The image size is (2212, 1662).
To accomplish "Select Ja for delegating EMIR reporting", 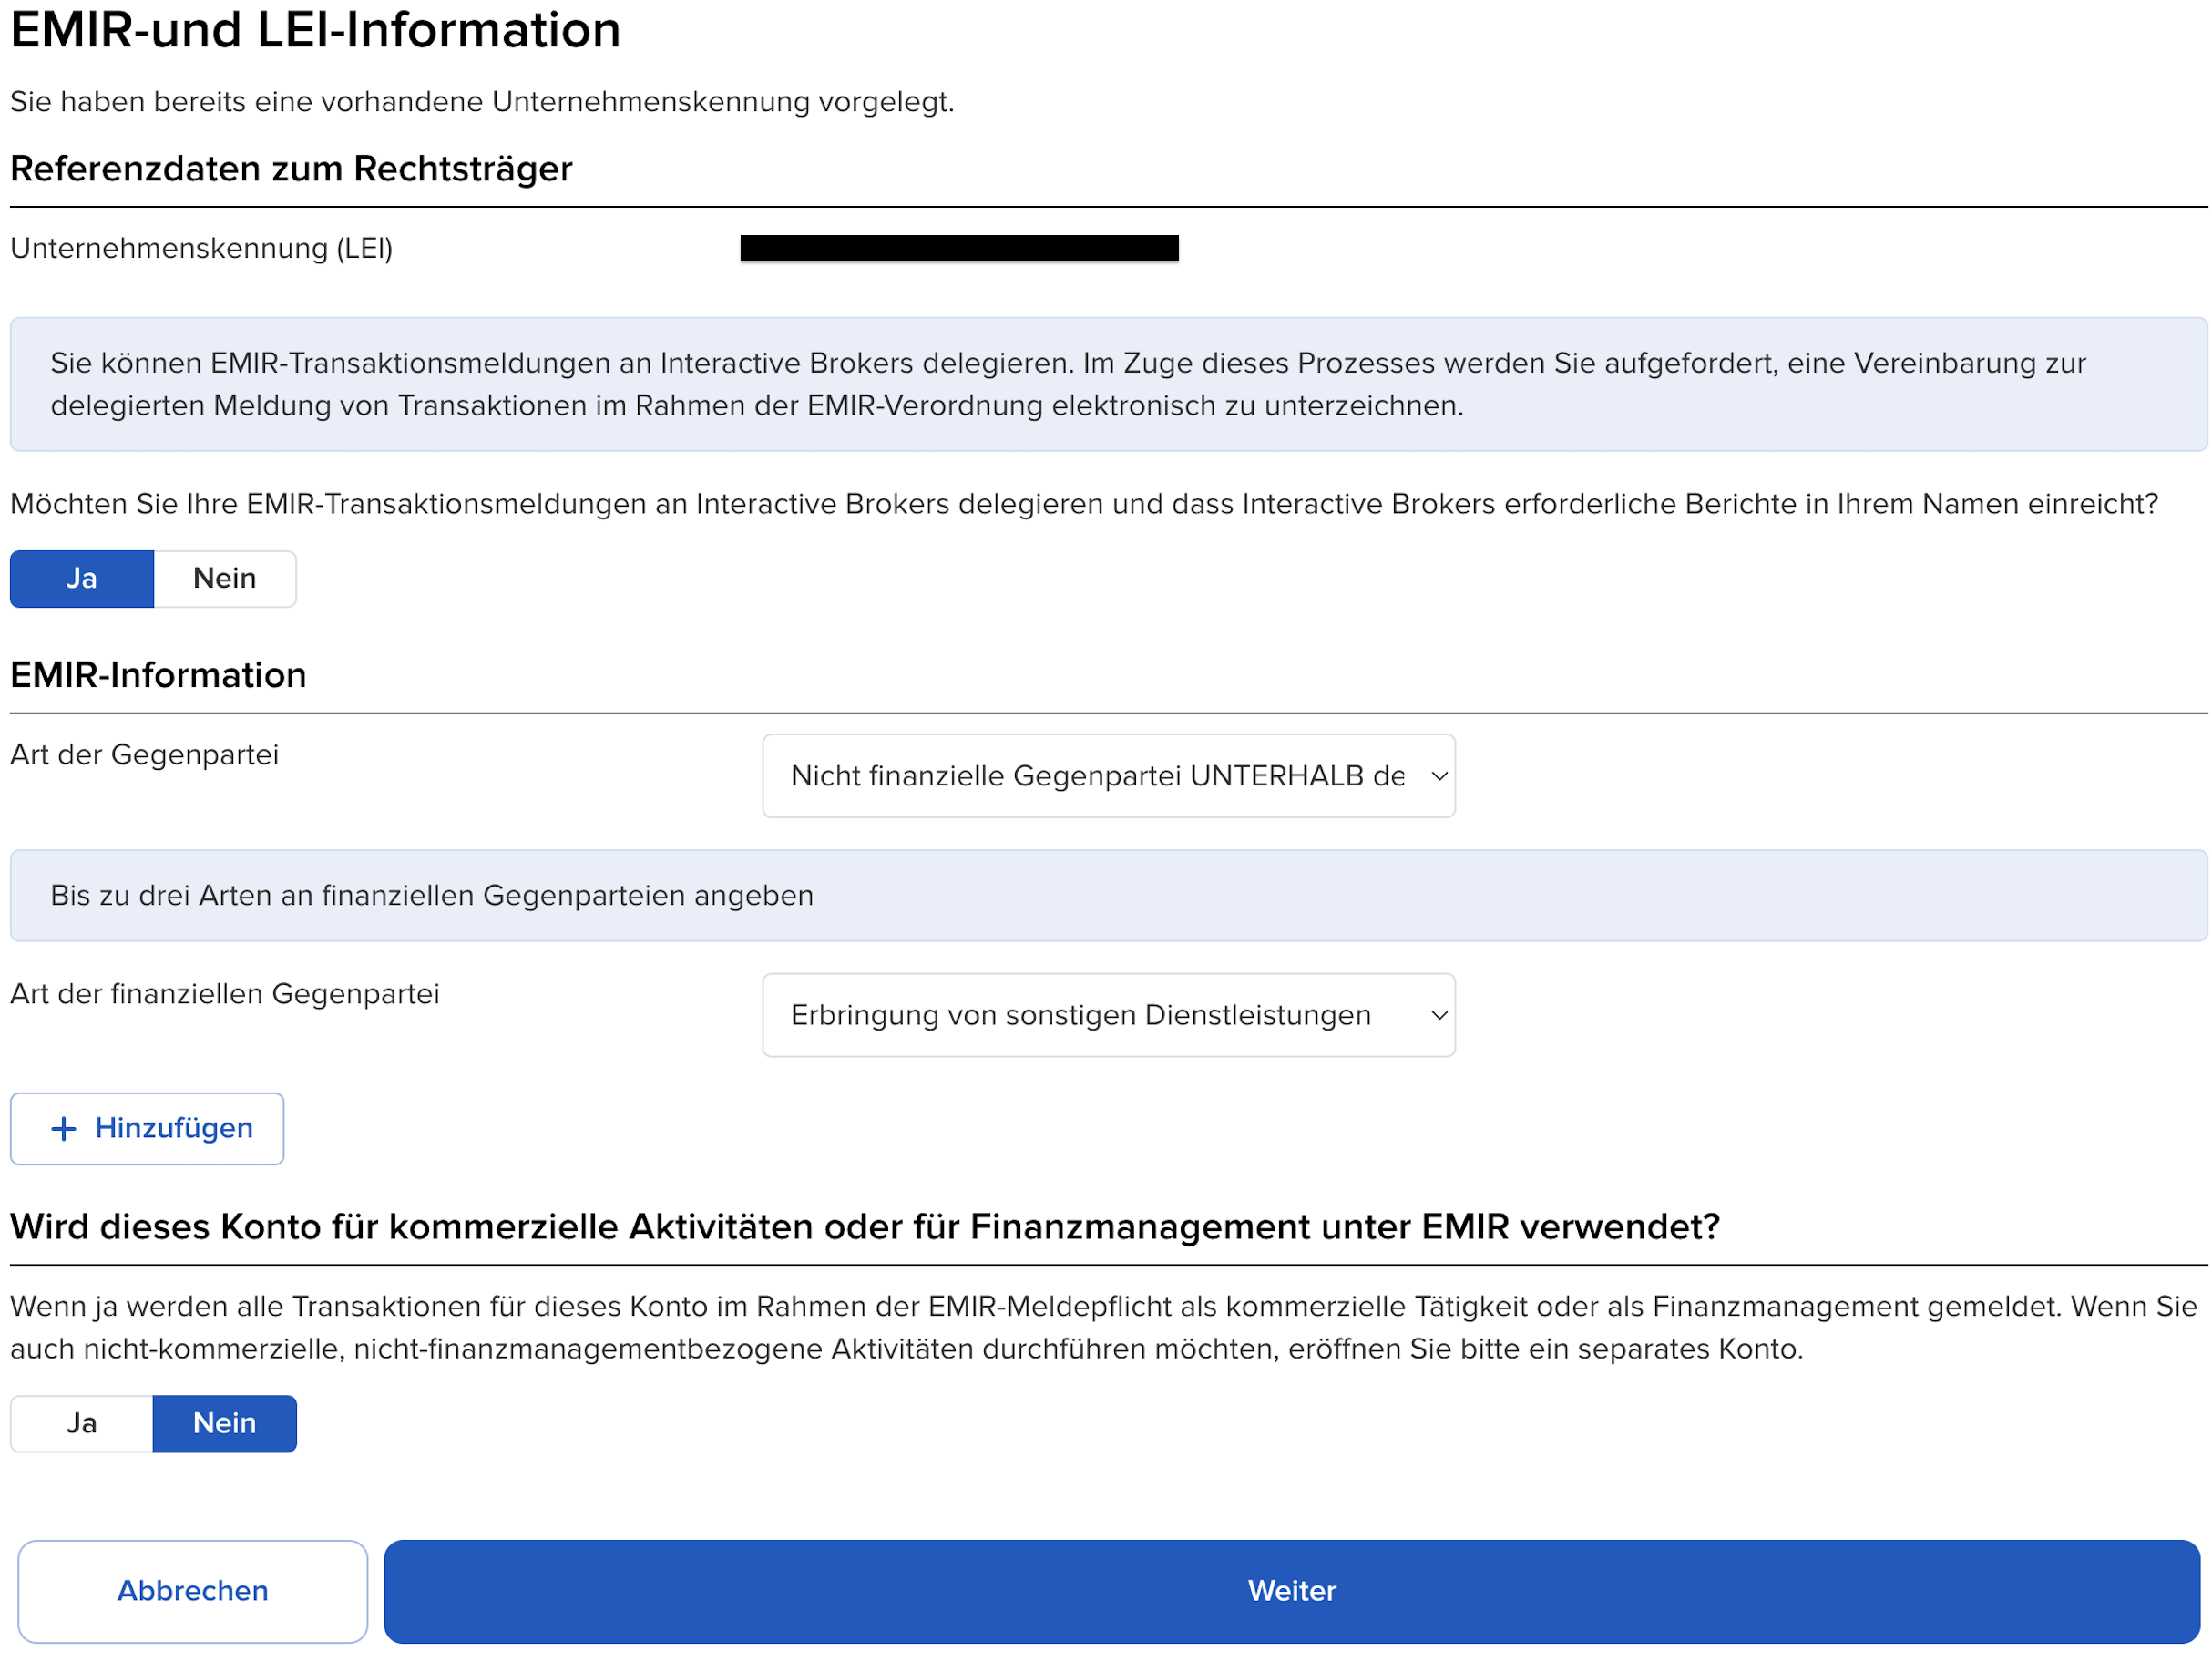I will [x=82, y=579].
